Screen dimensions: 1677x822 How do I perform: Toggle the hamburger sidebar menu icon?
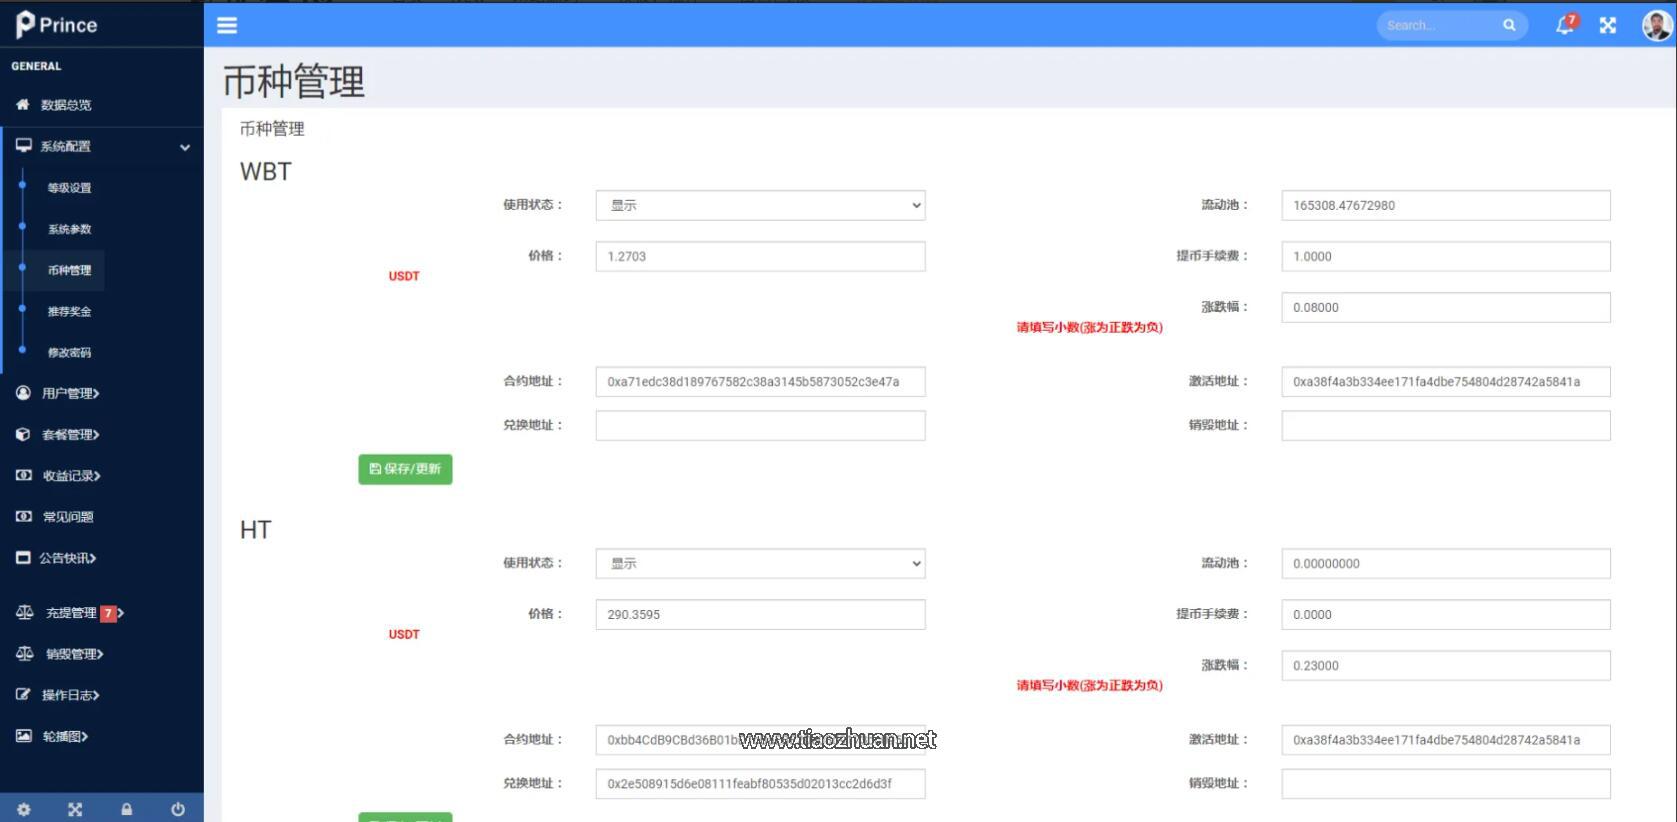227,25
